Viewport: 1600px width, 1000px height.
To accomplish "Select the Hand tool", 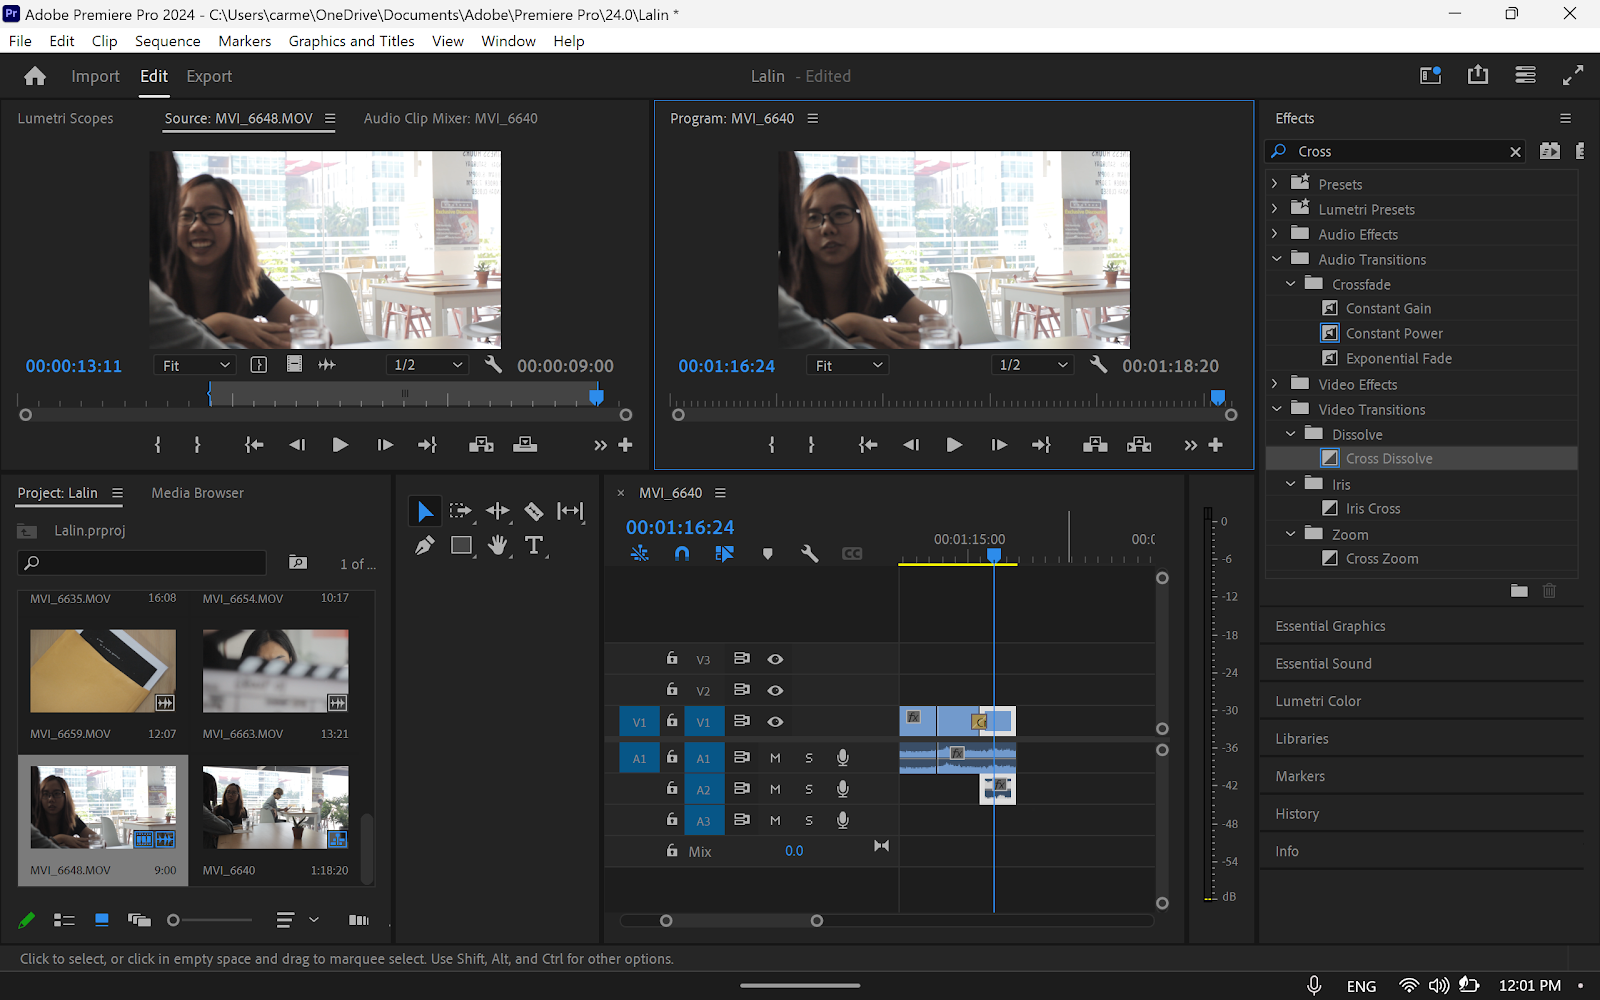I will 498,546.
